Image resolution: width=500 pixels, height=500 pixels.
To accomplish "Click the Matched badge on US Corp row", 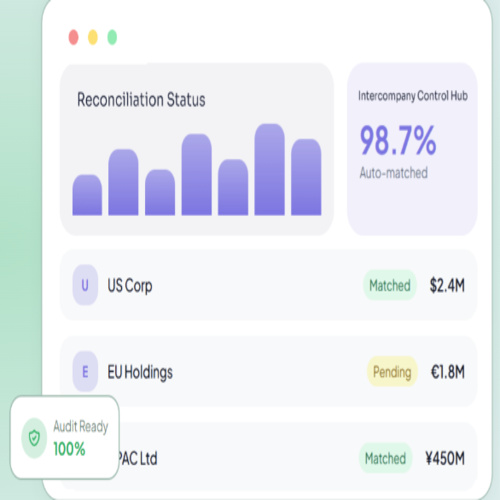I will [x=390, y=285].
